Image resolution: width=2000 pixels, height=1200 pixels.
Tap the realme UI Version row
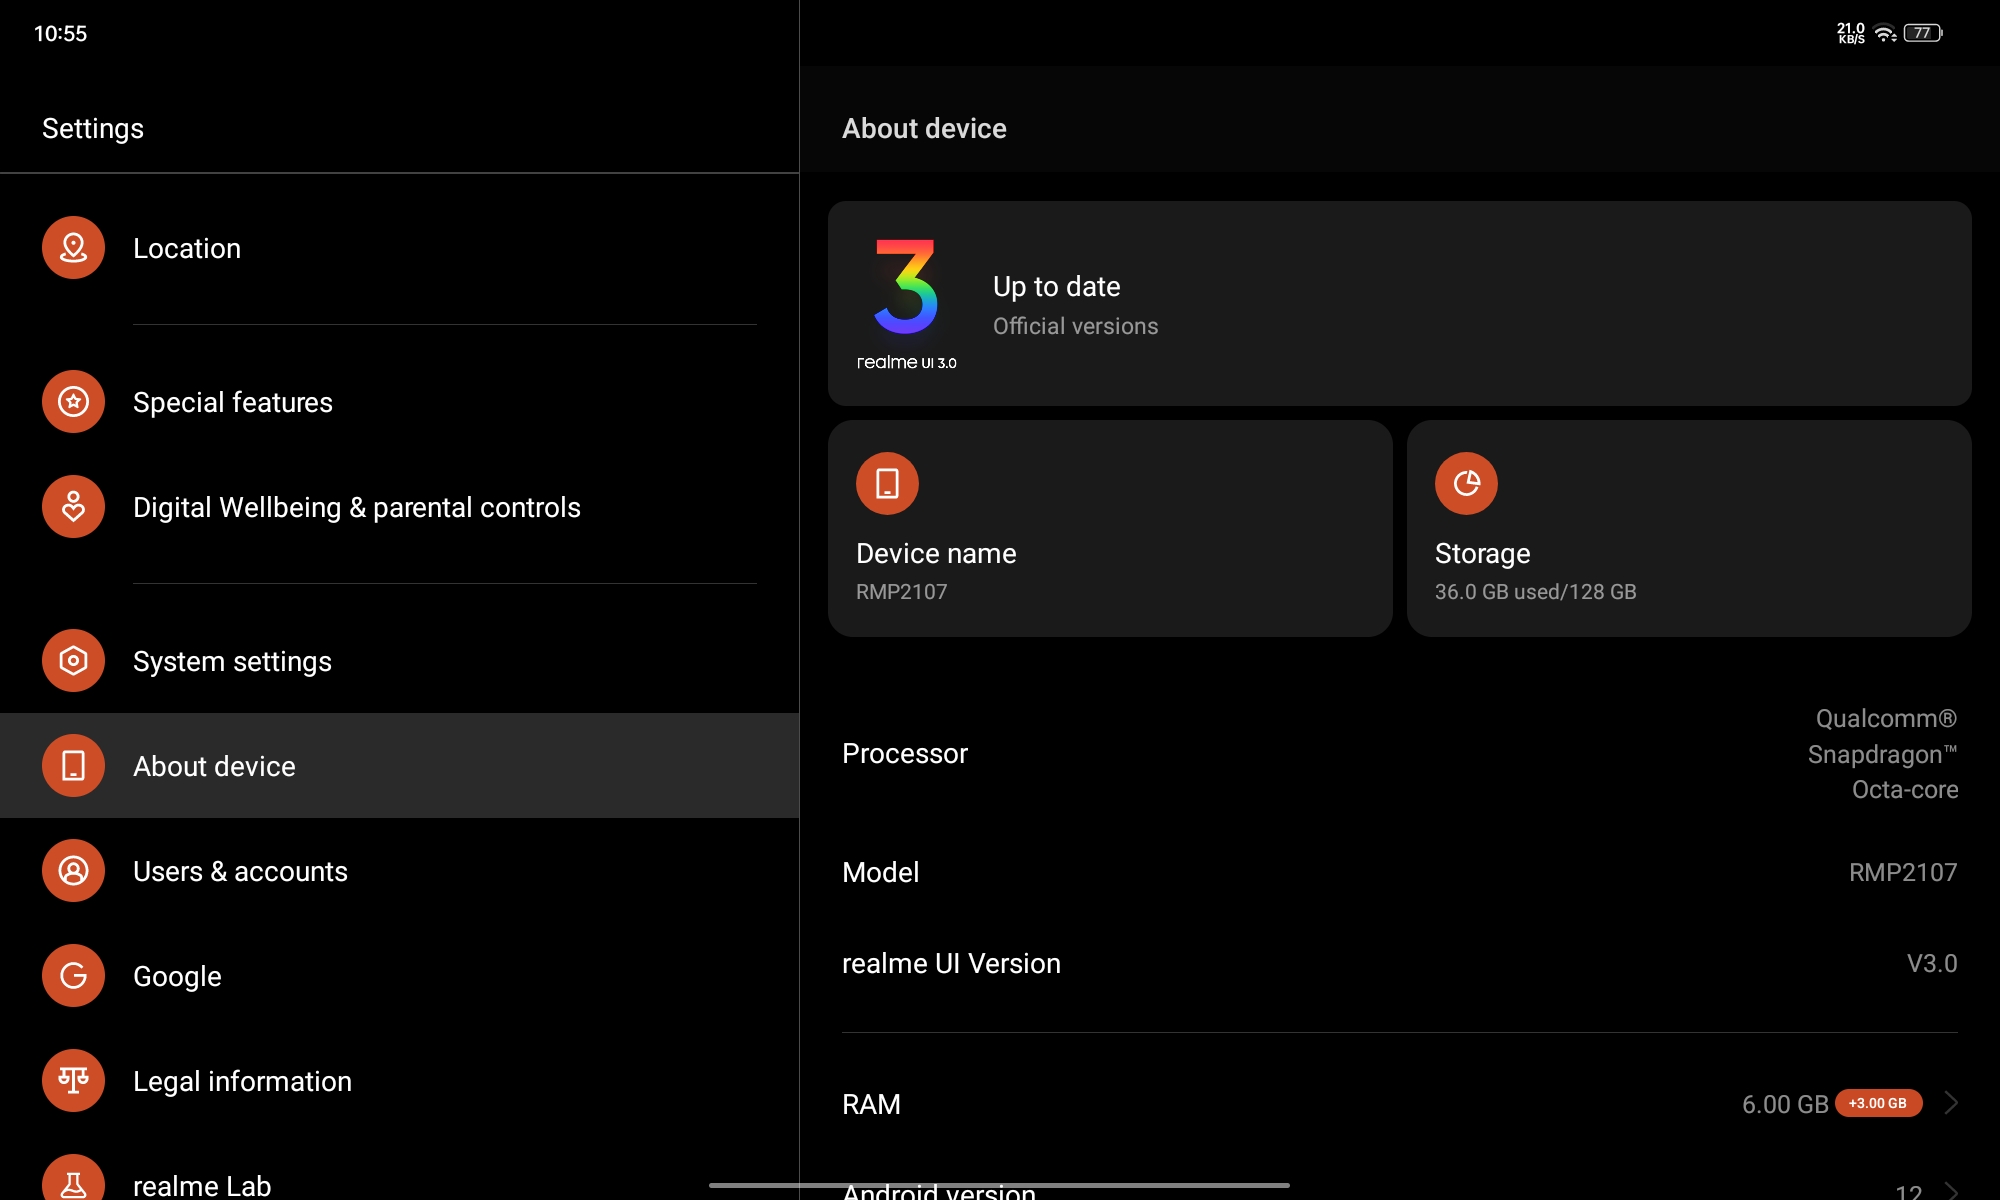(x=1400, y=963)
